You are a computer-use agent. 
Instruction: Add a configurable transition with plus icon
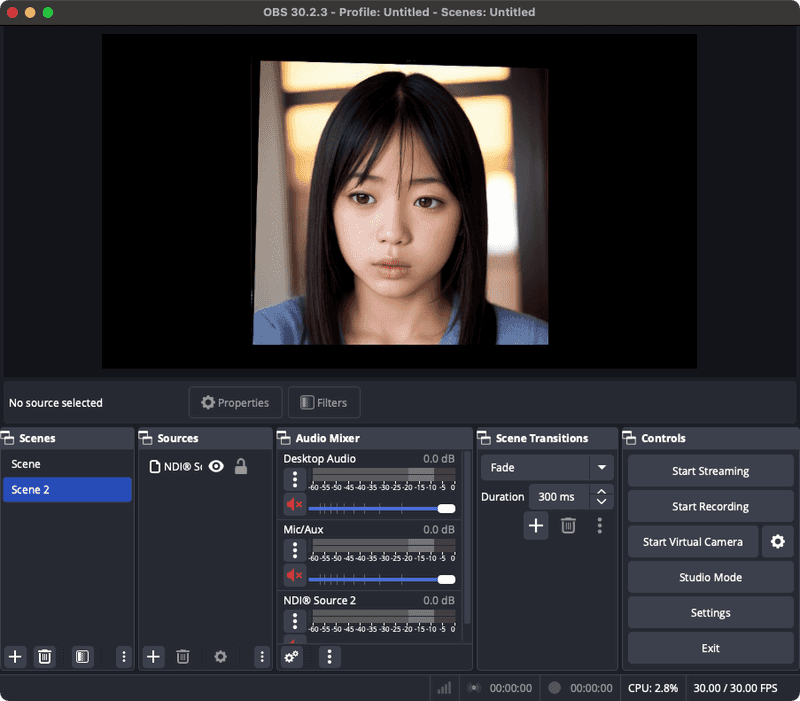tap(536, 525)
